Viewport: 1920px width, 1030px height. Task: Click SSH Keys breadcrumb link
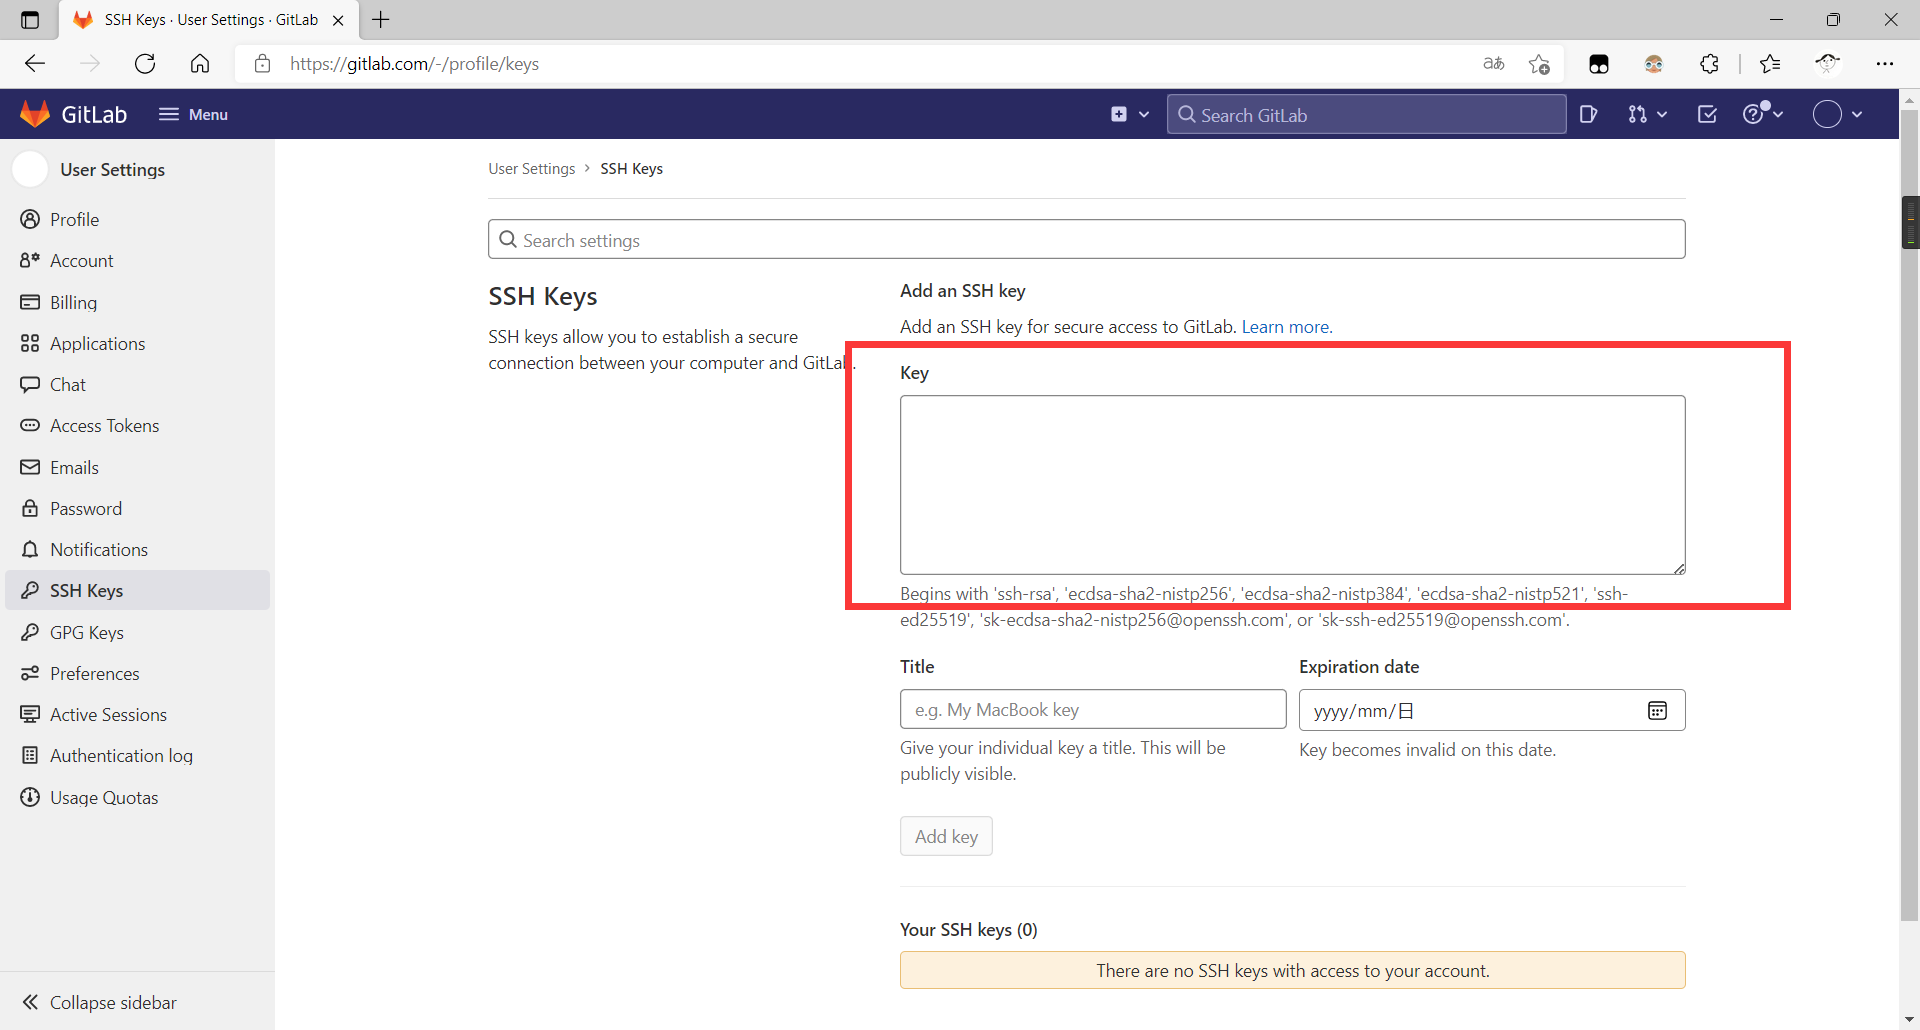click(x=631, y=168)
